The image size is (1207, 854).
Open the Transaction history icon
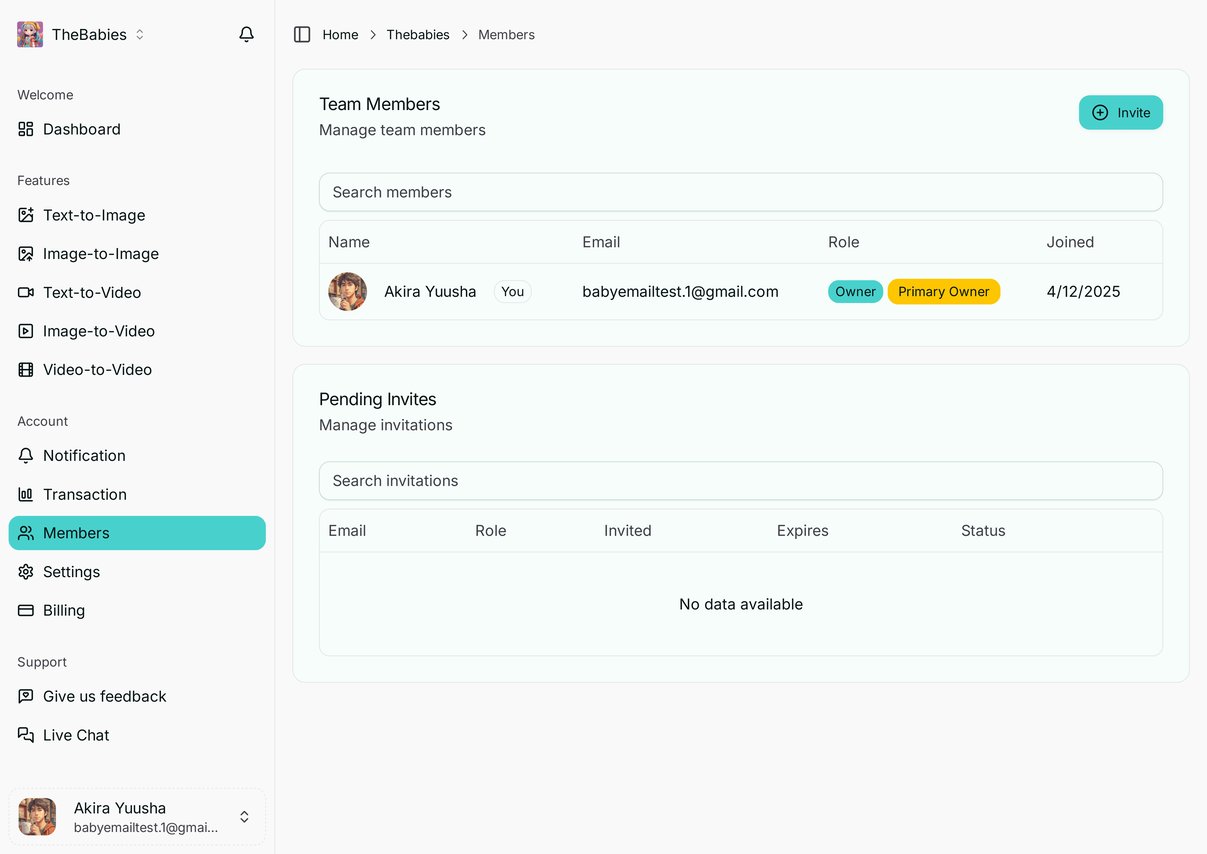tap(28, 494)
